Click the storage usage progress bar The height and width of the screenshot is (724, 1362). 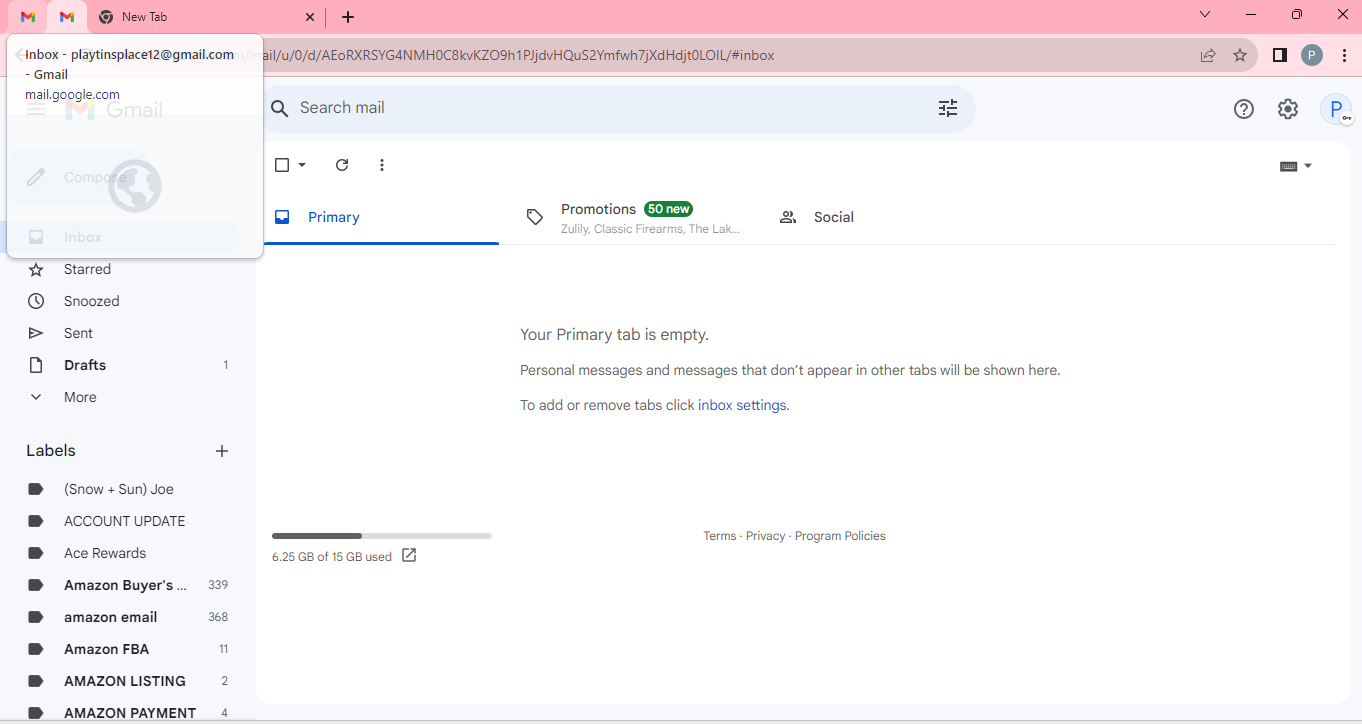pyautogui.click(x=382, y=536)
